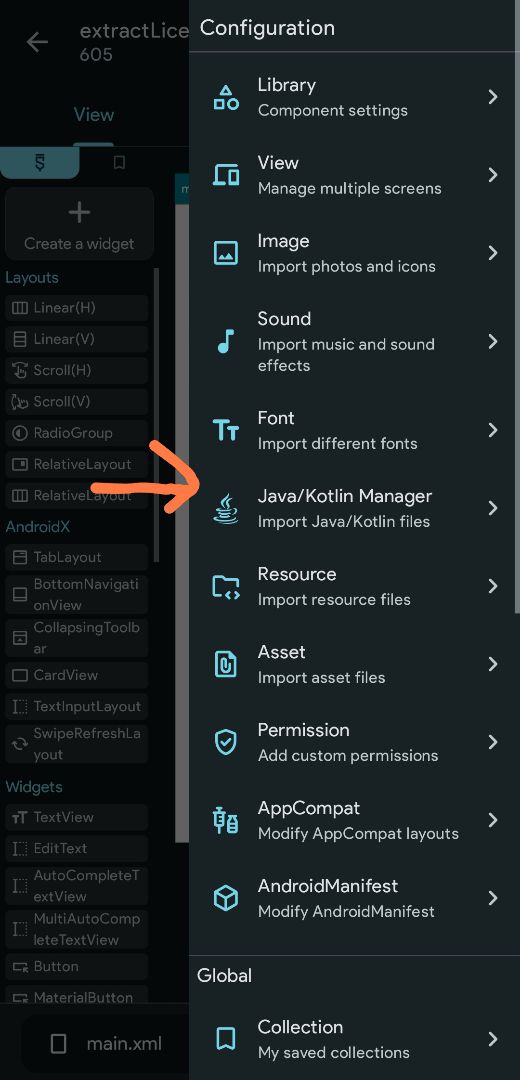Expand the AppCompat chevron arrow
This screenshot has width=520, height=1080.
pos(492,820)
